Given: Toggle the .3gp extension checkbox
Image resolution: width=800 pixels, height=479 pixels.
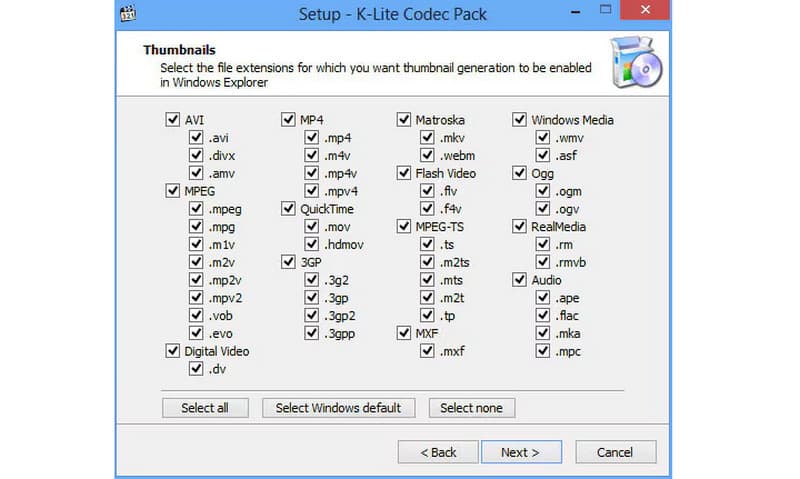Looking at the screenshot, I should point(312,298).
